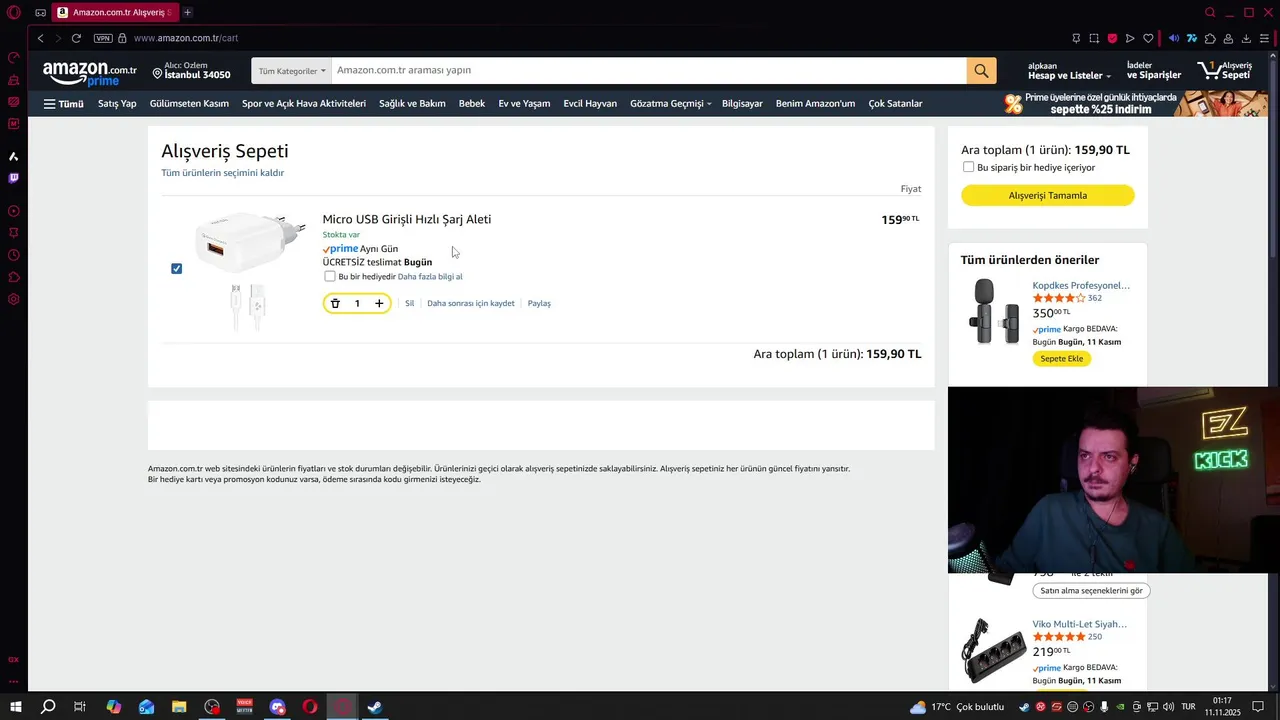The image size is (1280, 720).
Task: Open the red ad blocker shield
Action: coord(1112,38)
